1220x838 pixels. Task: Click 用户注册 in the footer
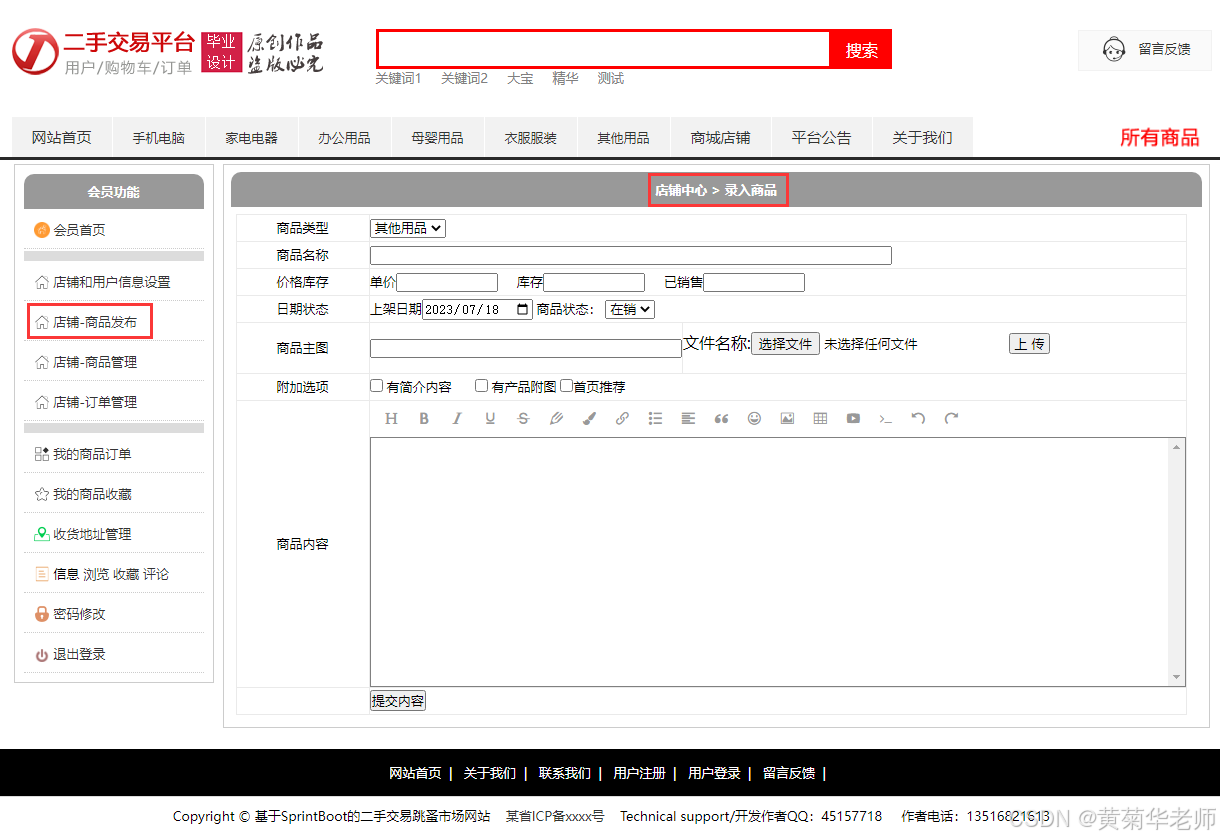pyautogui.click(x=639, y=773)
